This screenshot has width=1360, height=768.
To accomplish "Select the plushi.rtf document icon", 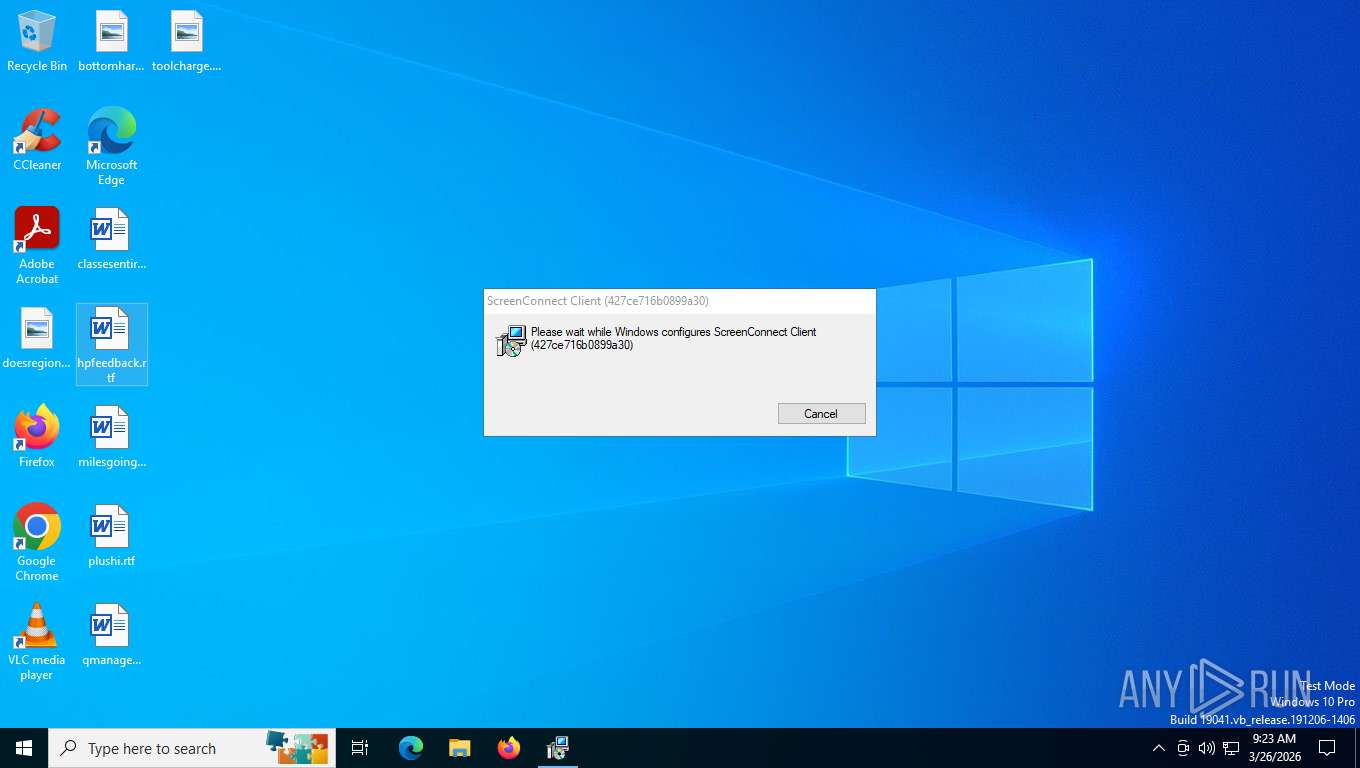I will [111, 536].
